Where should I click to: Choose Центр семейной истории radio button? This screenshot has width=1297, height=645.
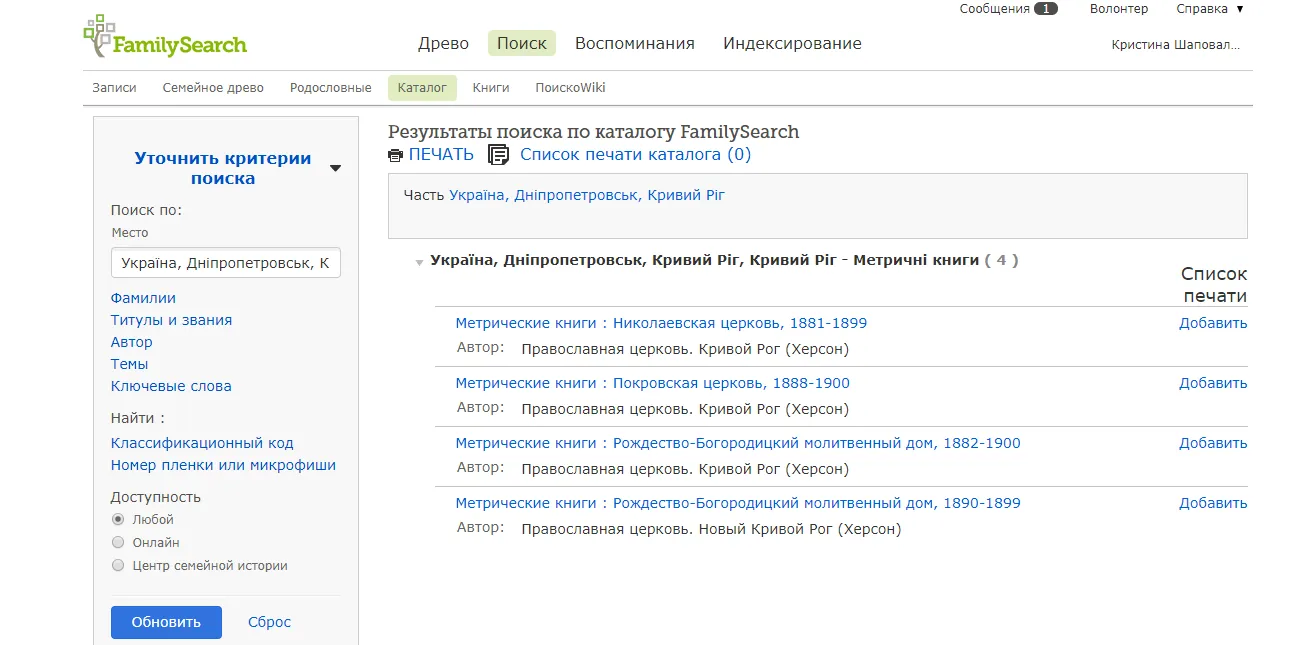point(118,565)
